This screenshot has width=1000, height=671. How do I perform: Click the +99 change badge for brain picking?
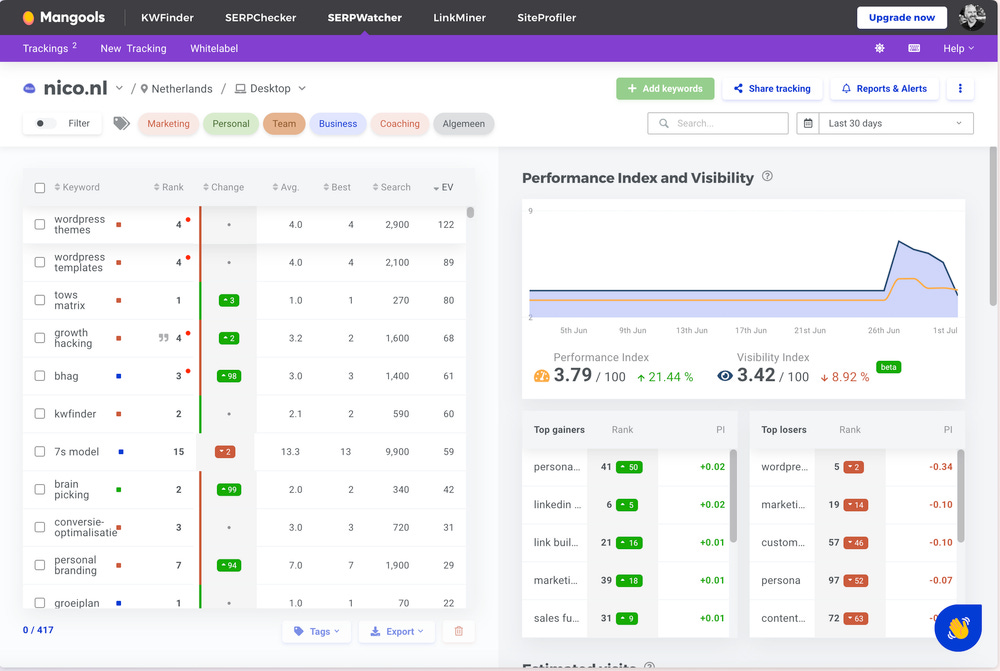point(229,490)
